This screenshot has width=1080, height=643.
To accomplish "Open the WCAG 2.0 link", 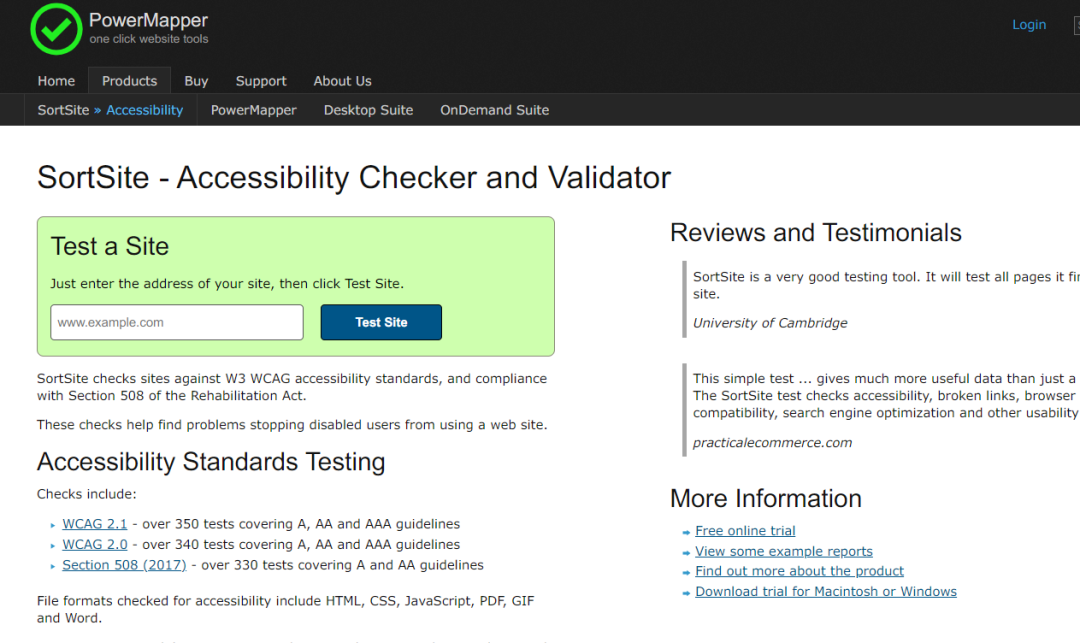I will (95, 545).
